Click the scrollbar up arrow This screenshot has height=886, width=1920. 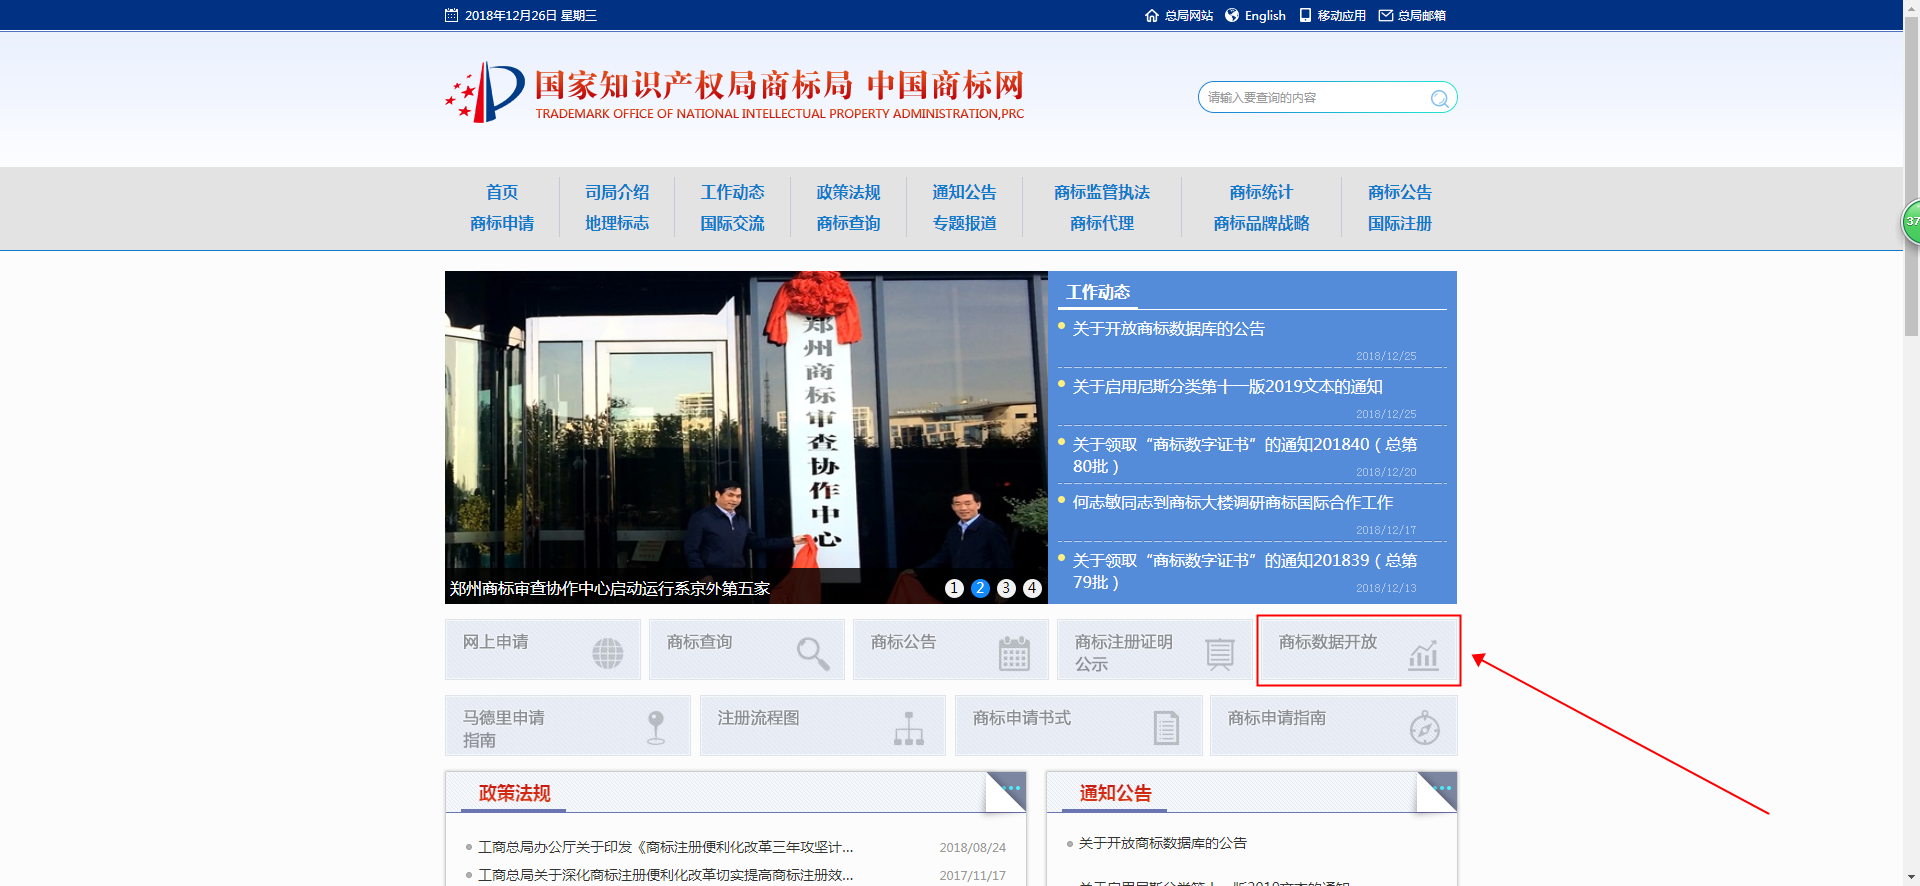[x=1911, y=8]
